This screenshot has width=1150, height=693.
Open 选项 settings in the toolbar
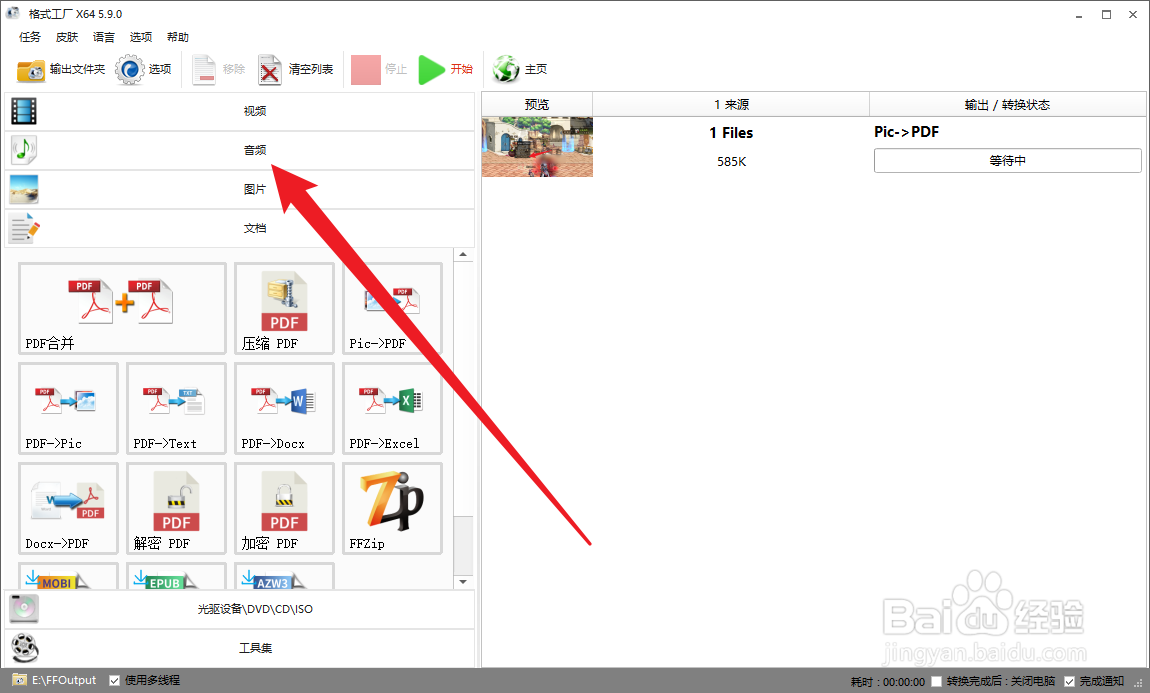click(x=144, y=70)
